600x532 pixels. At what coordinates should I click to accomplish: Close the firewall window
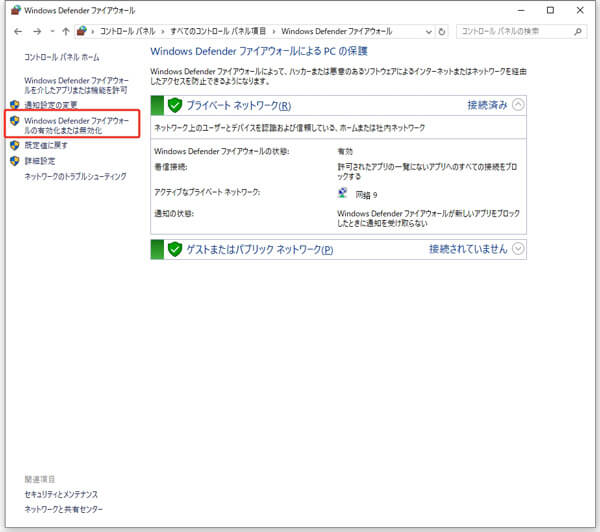pyautogui.click(x=580, y=10)
